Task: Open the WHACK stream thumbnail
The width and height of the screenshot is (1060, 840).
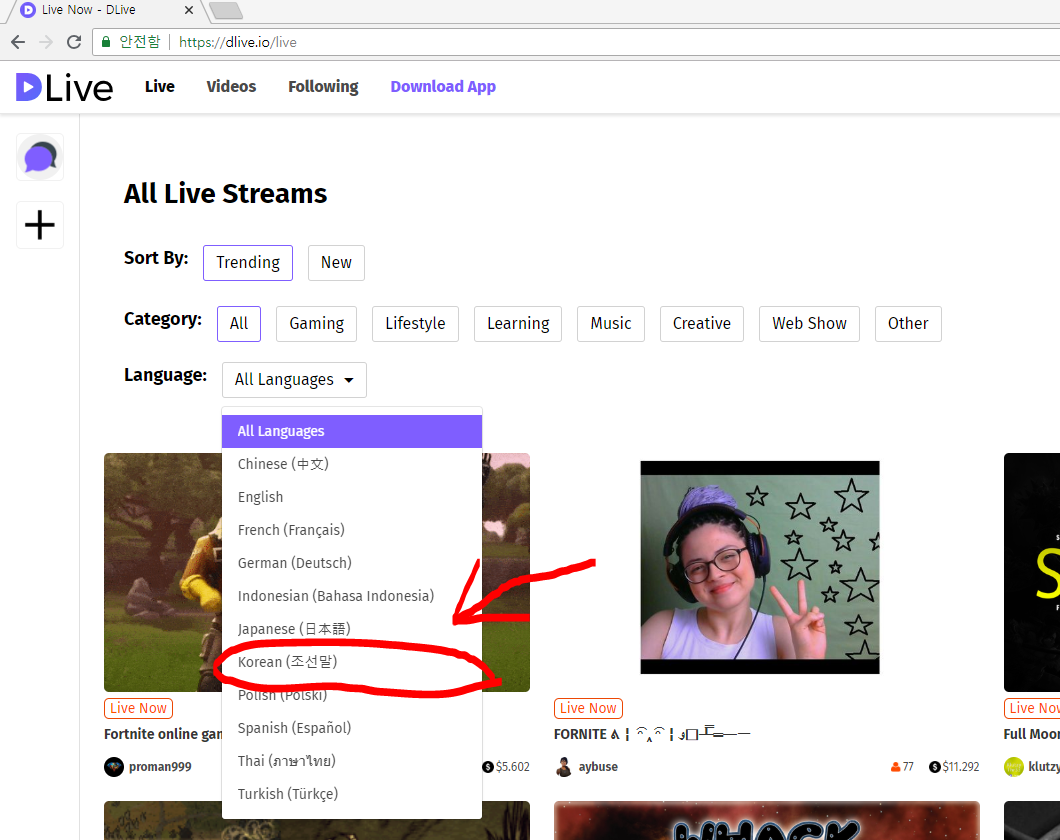Action: click(x=767, y=821)
